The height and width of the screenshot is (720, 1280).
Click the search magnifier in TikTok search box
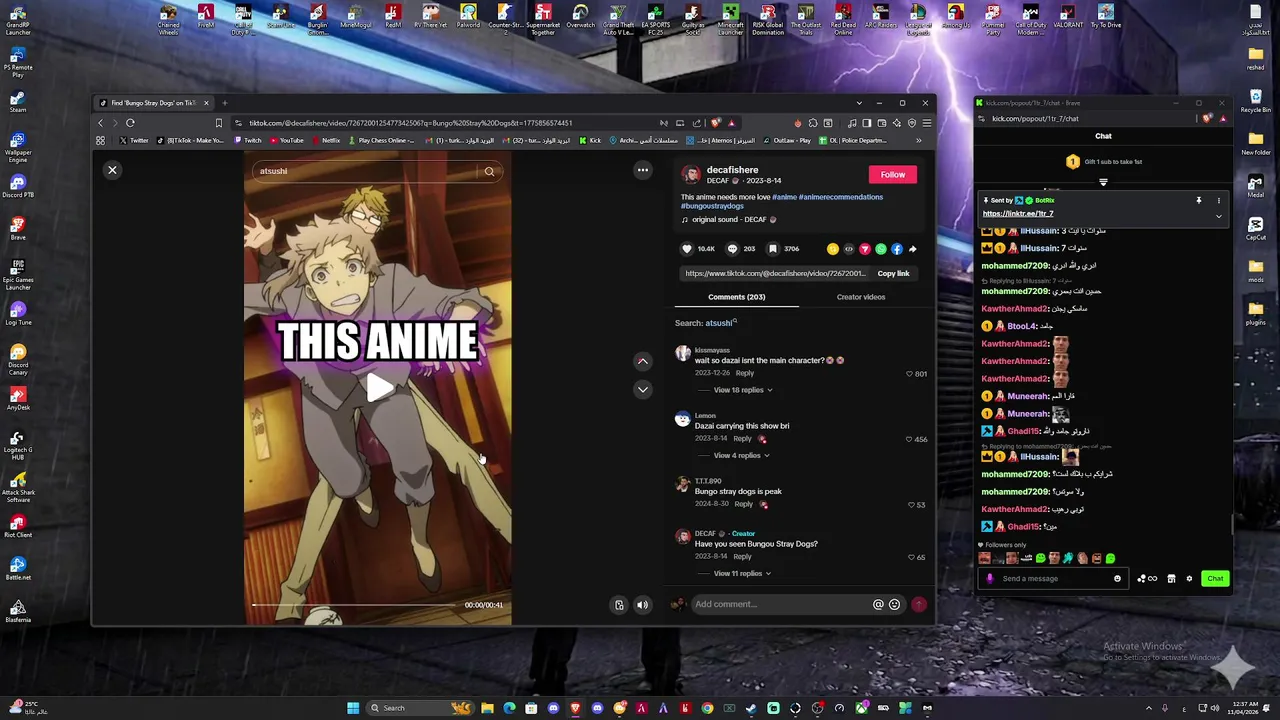(489, 171)
